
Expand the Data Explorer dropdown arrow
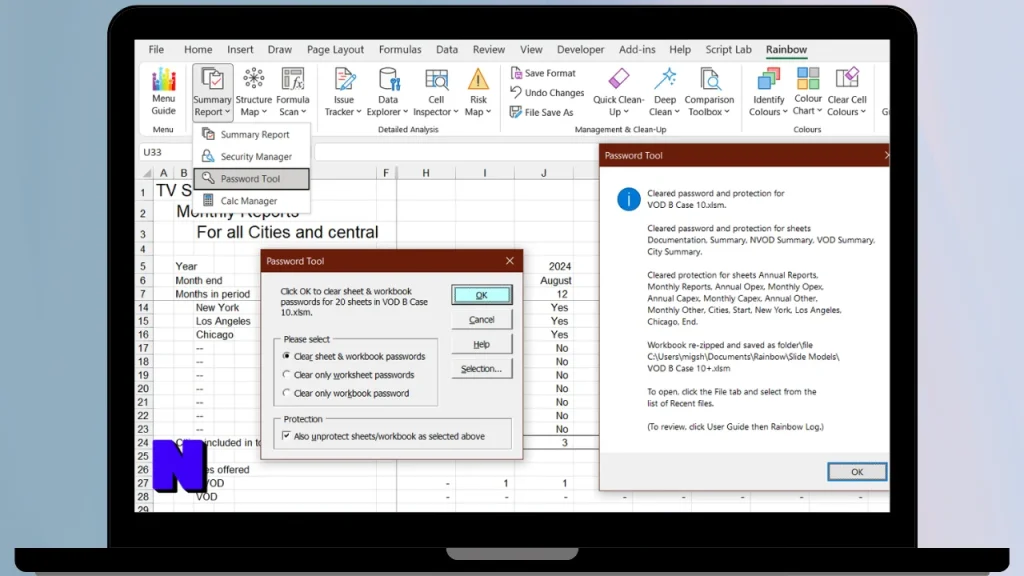(x=406, y=112)
